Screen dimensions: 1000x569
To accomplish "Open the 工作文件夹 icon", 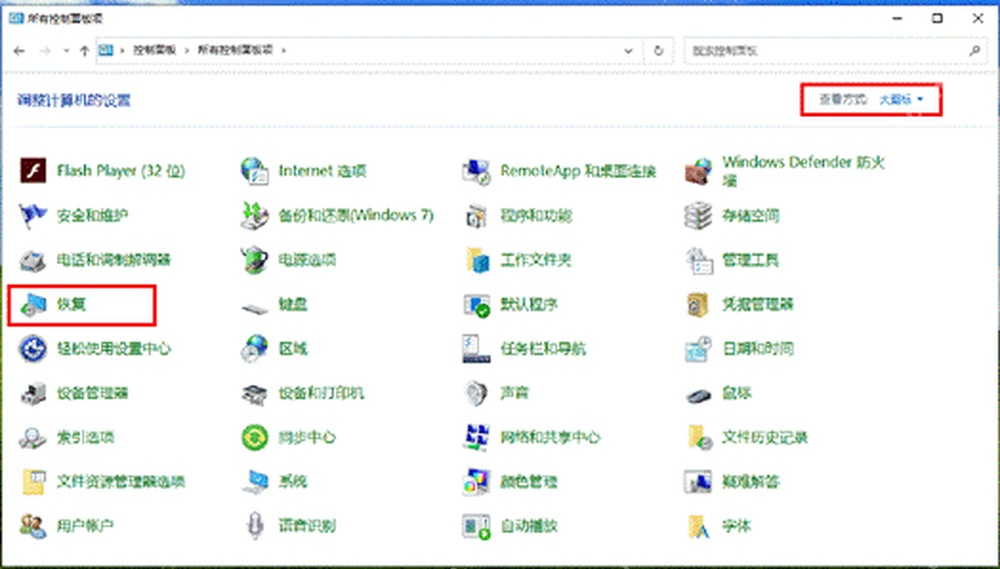I will click(476, 260).
